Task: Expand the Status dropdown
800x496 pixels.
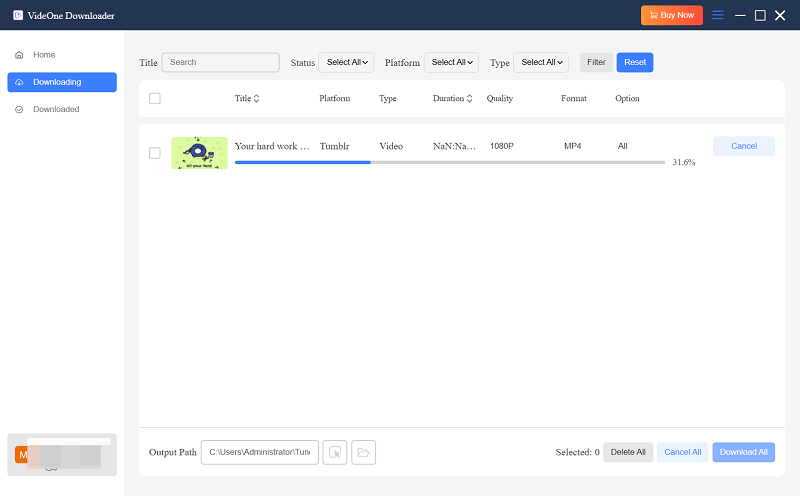Action: click(x=347, y=62)
